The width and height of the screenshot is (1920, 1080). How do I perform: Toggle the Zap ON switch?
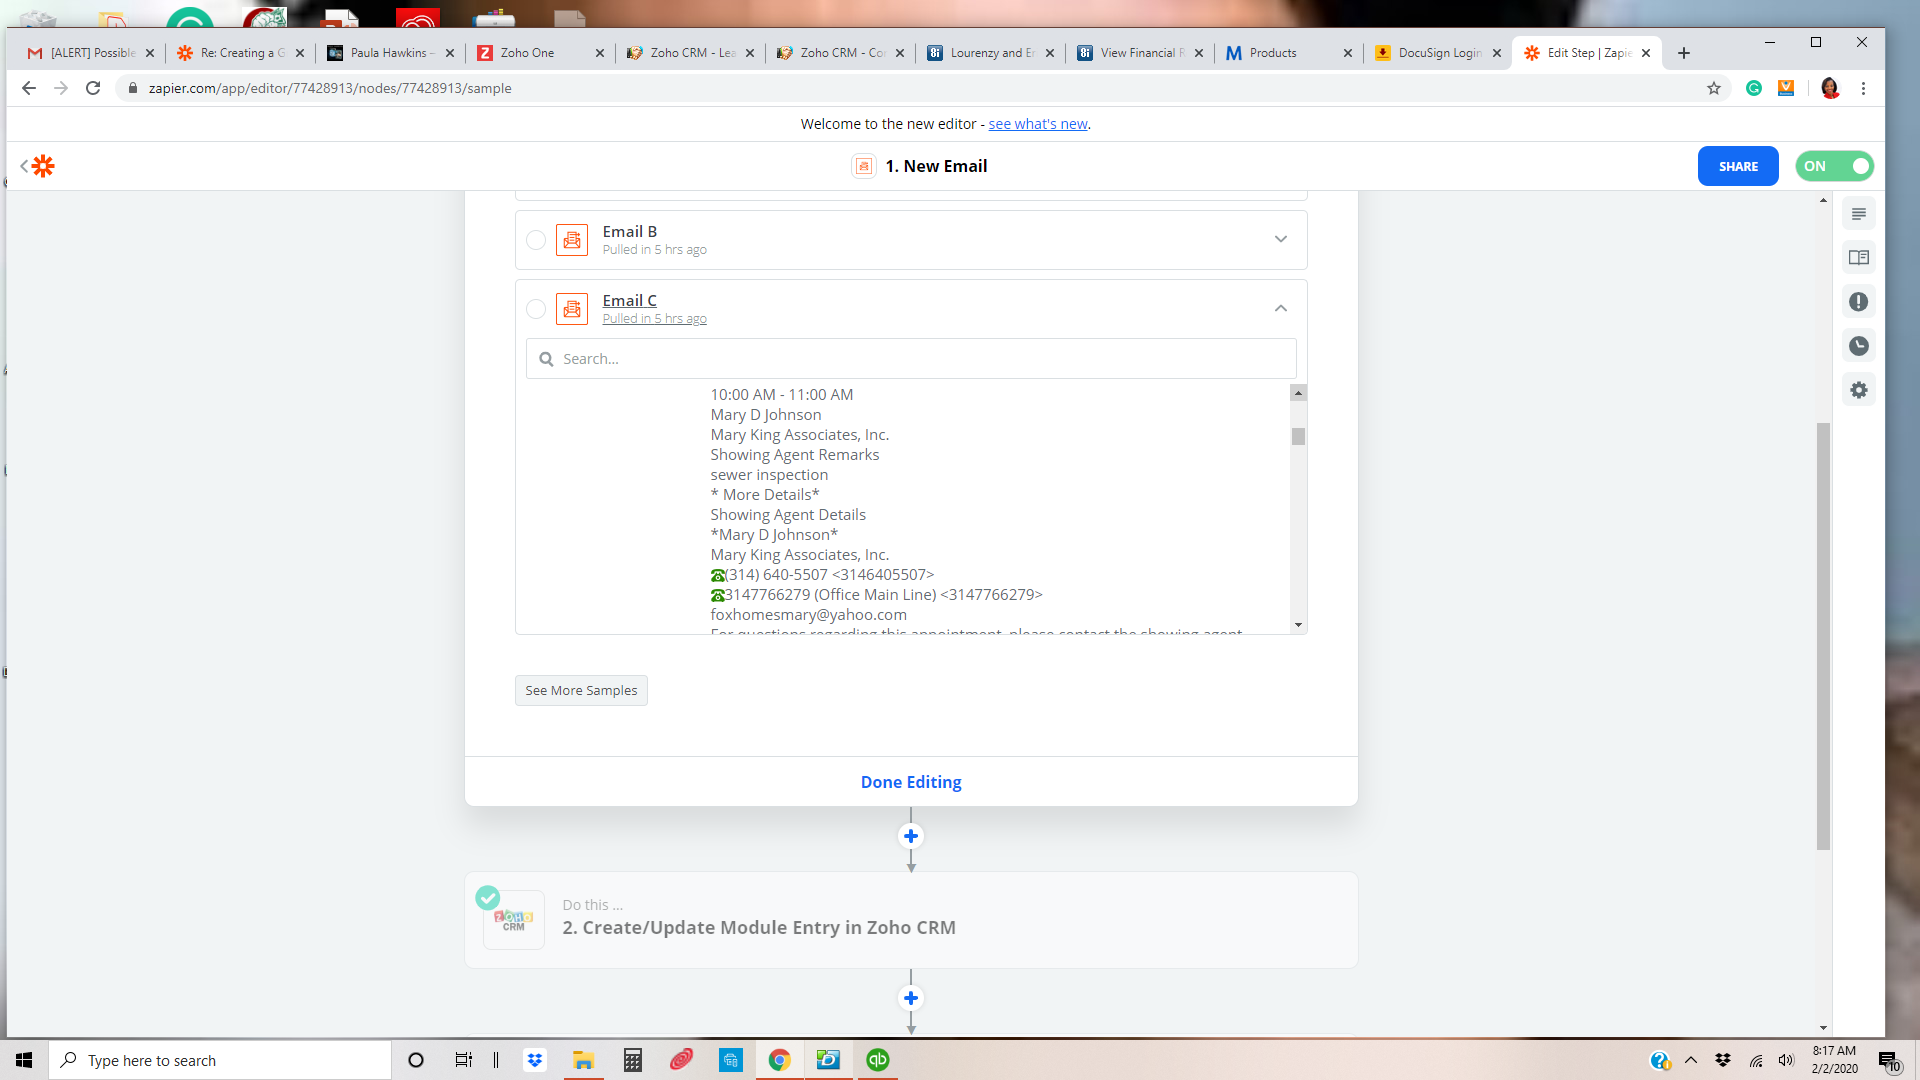click(1834, 166)
